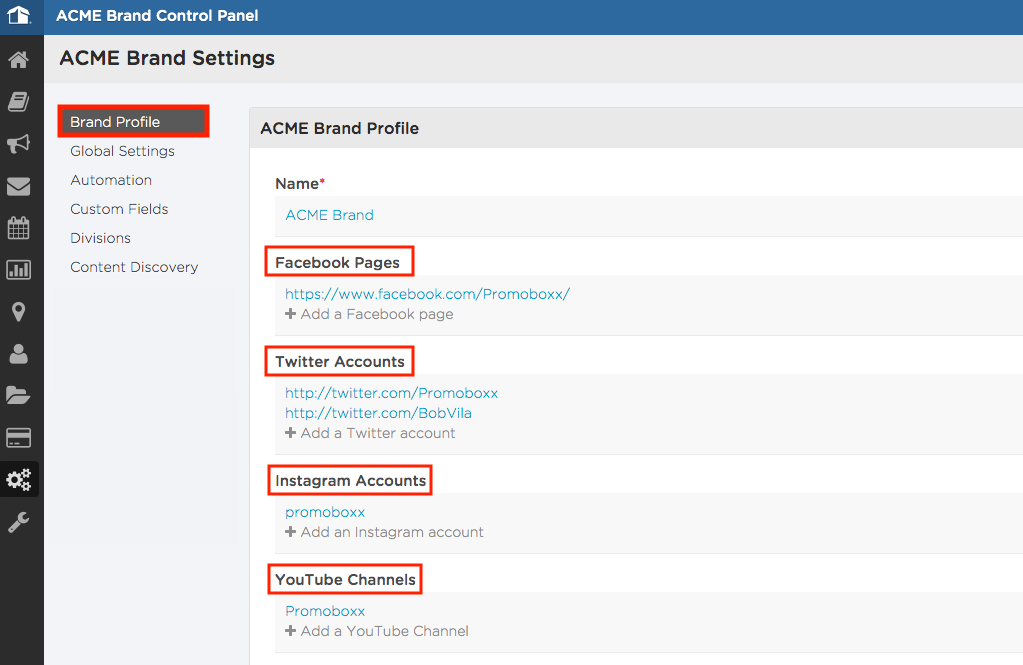Open the megaphone campaigns icon

click(x=18, y=144)
